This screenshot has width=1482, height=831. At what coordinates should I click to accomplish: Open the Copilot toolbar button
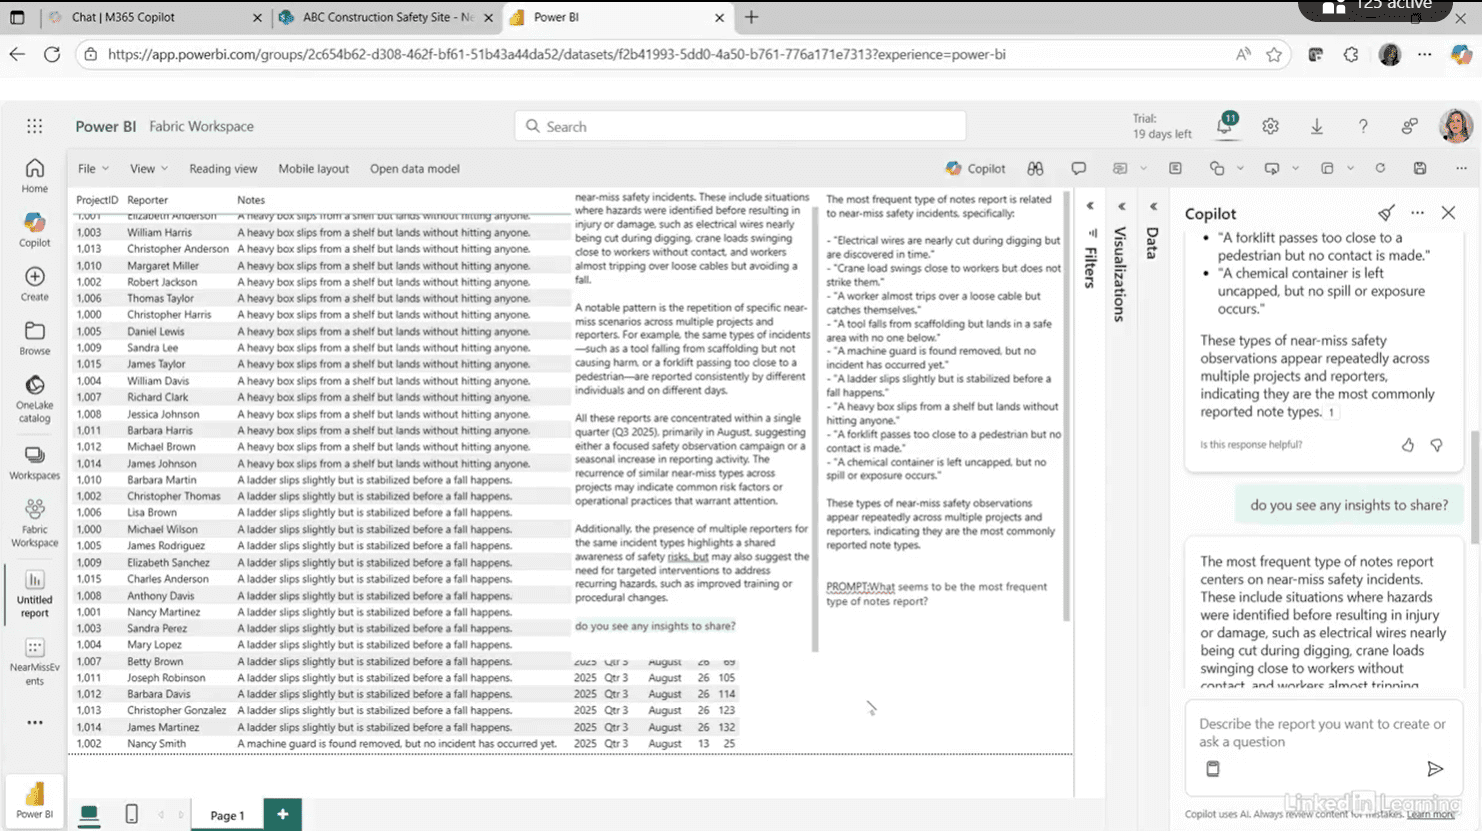pos(975,169)
